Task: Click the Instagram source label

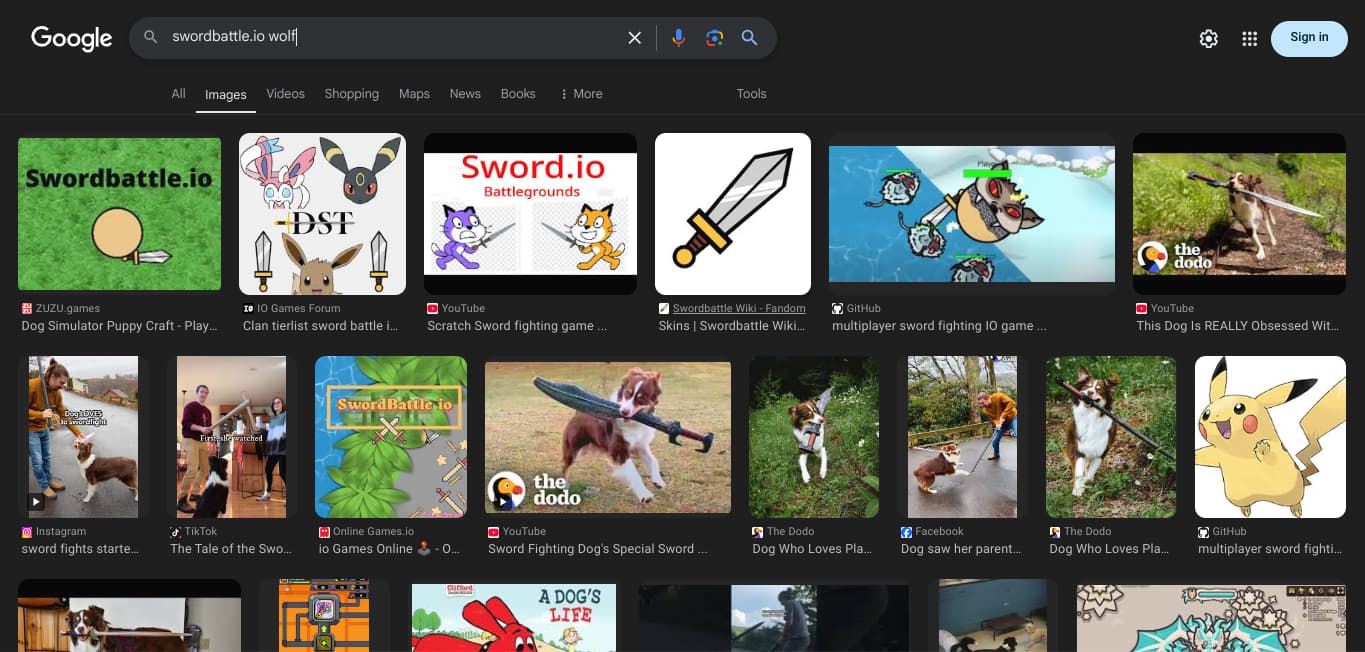Action: pos(61,532)
